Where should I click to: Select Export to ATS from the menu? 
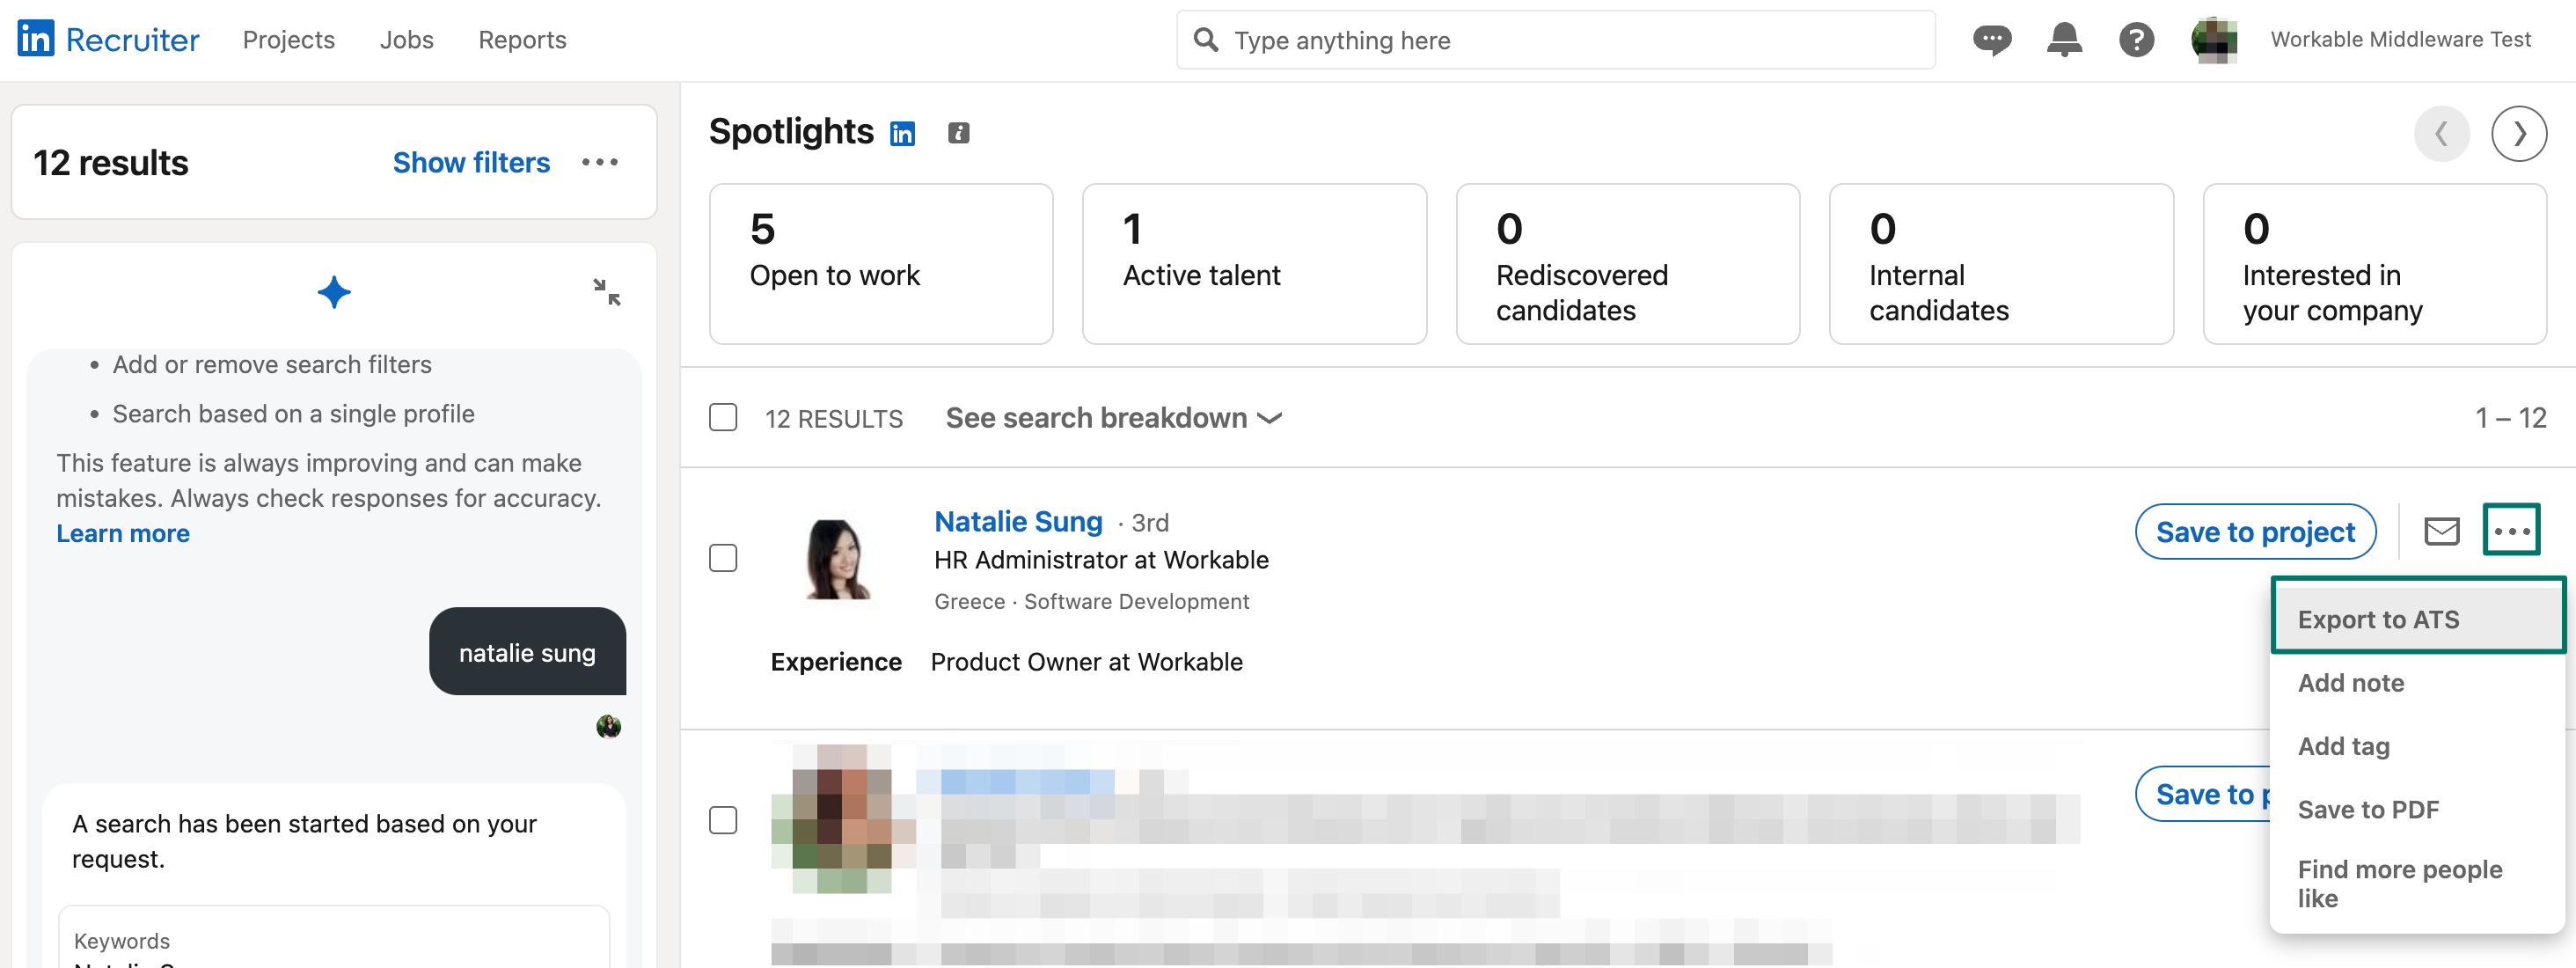[2379, 619]
